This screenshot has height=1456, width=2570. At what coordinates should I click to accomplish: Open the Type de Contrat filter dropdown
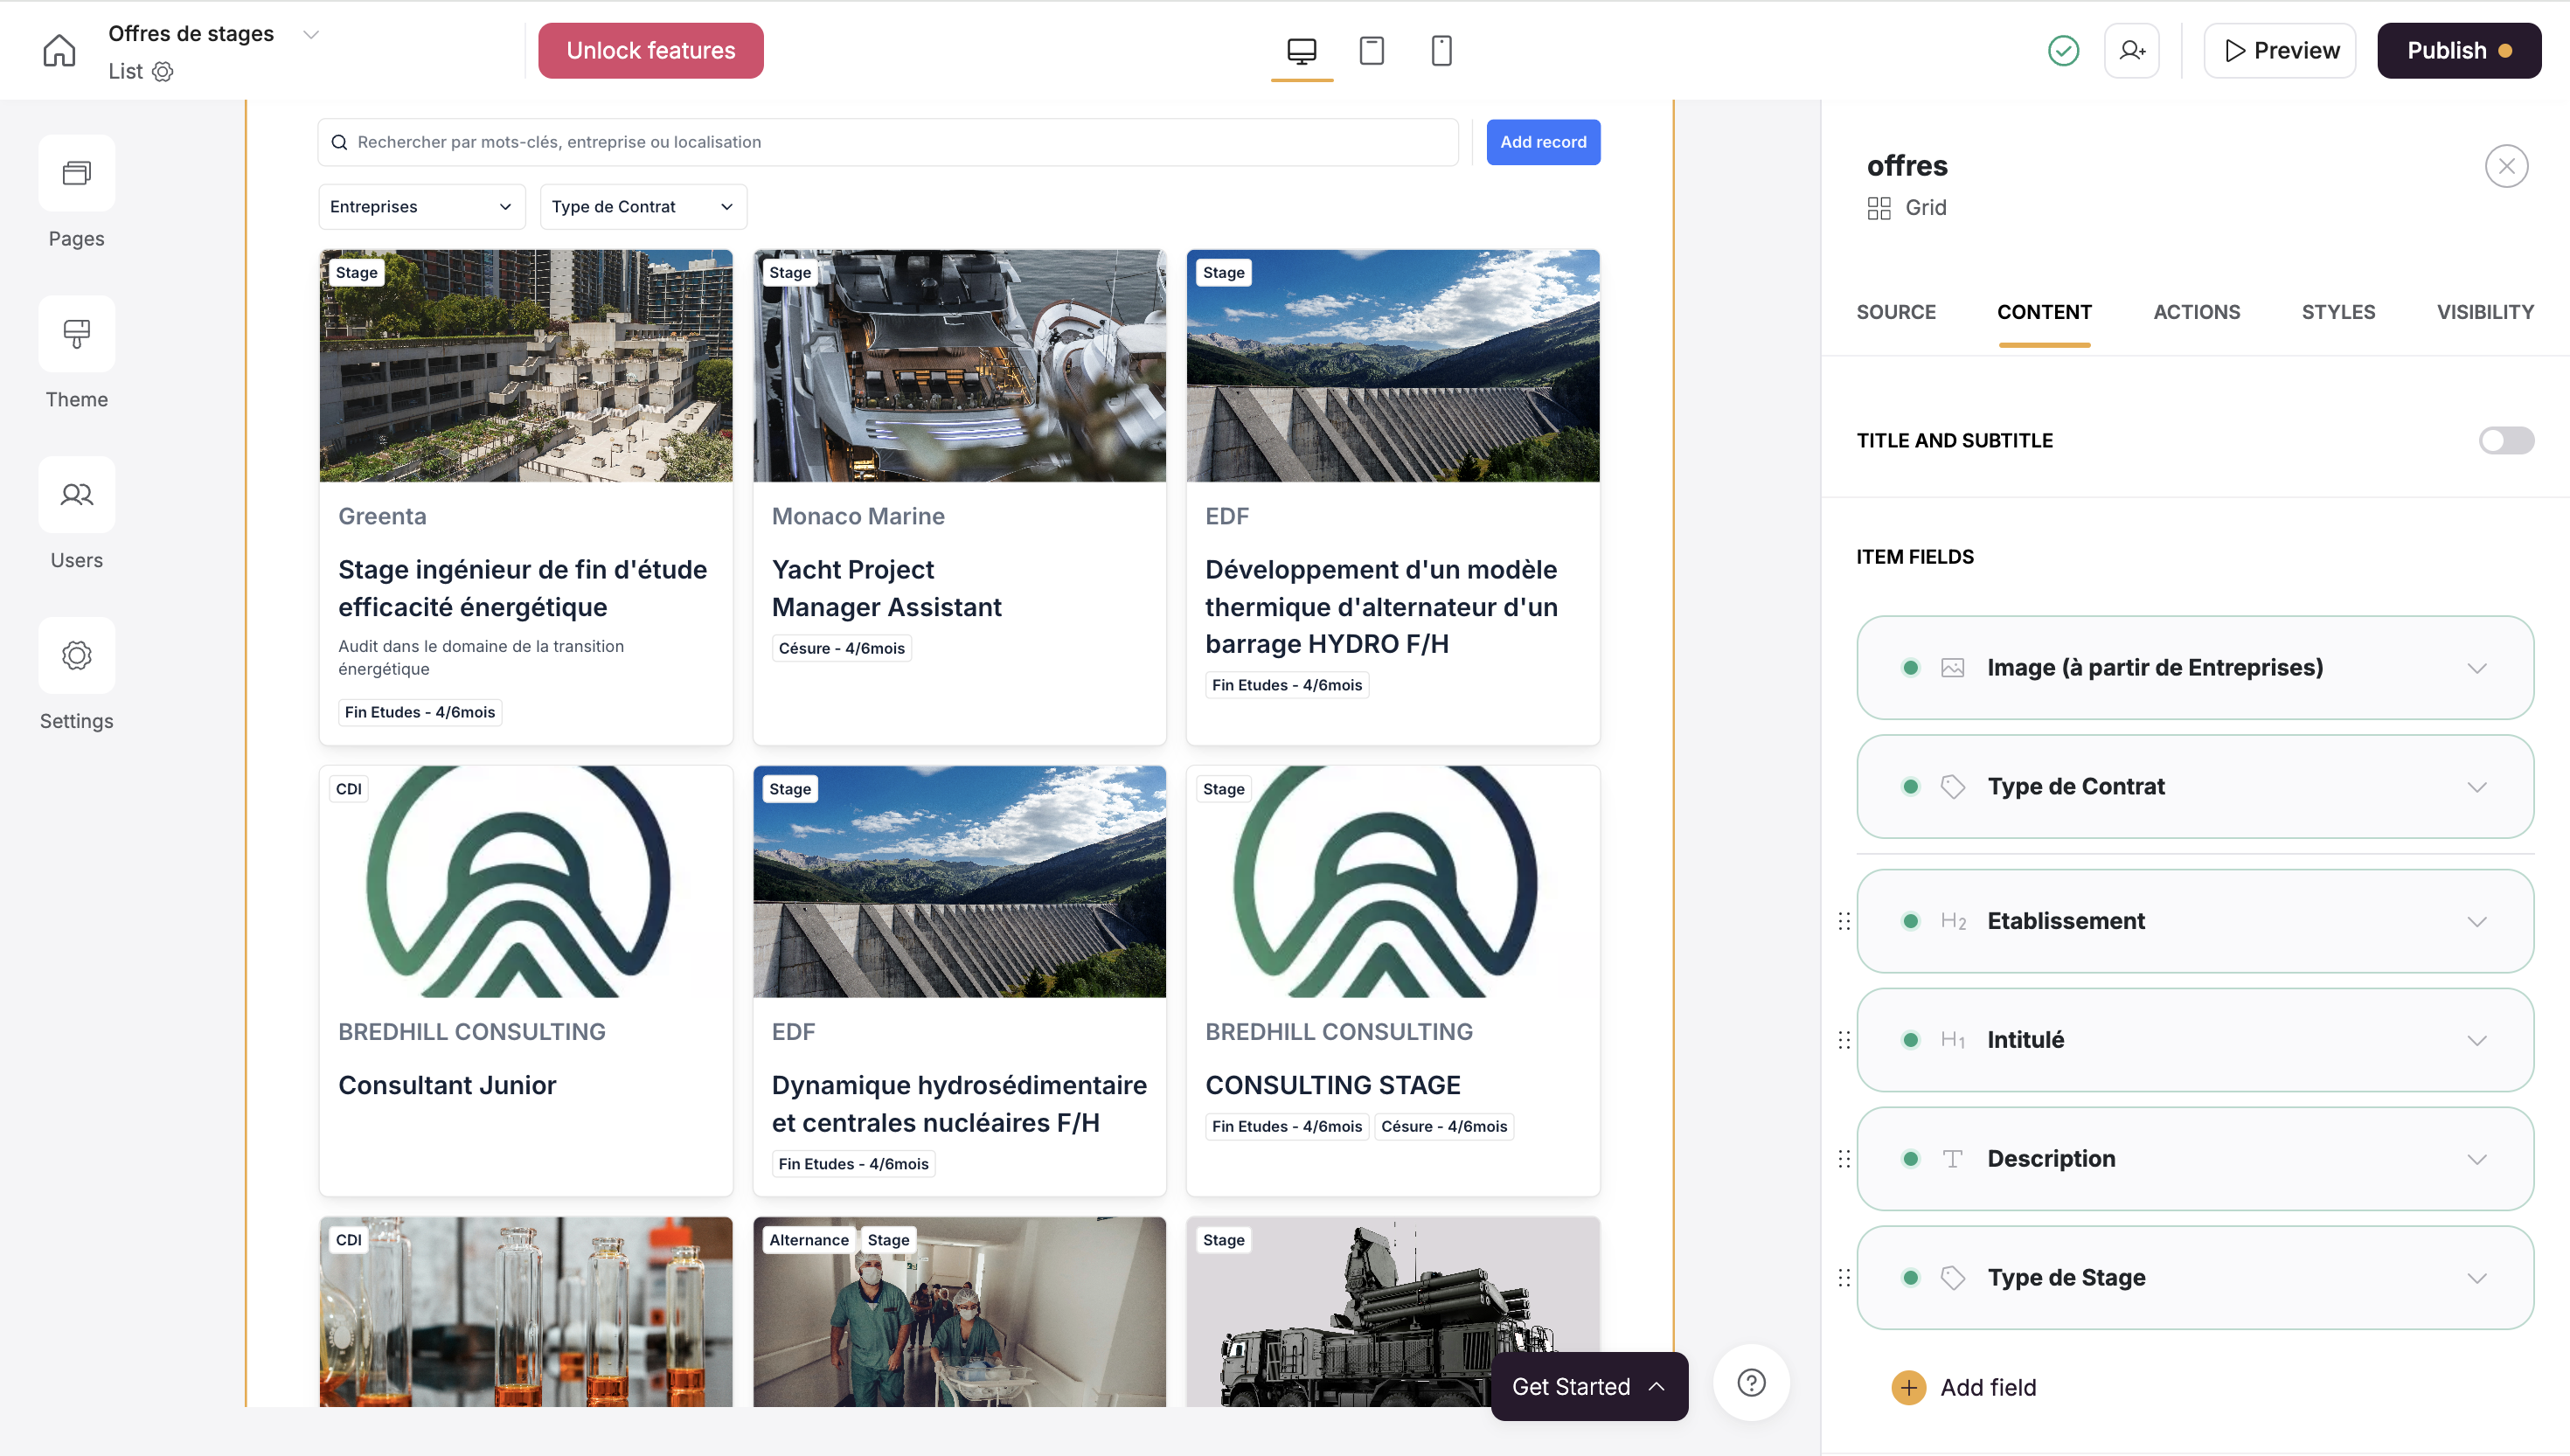(x=643, y=207)
